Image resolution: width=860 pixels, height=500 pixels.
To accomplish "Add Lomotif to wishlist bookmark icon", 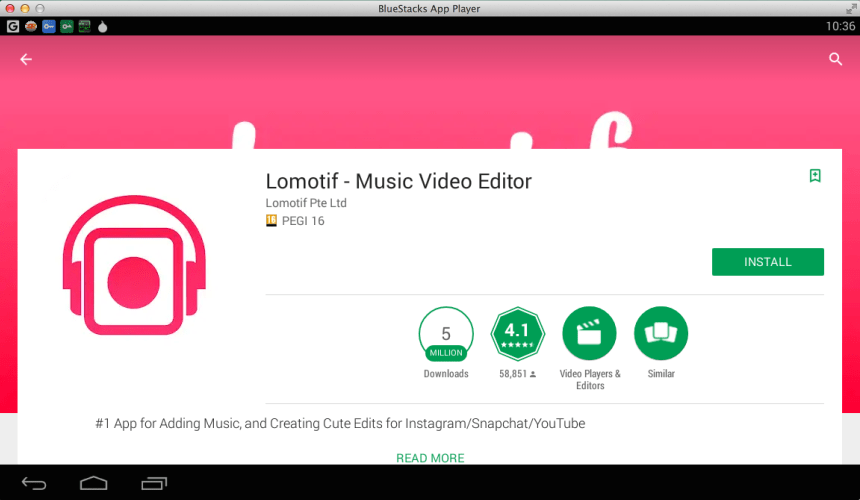I will coord(815,175).
